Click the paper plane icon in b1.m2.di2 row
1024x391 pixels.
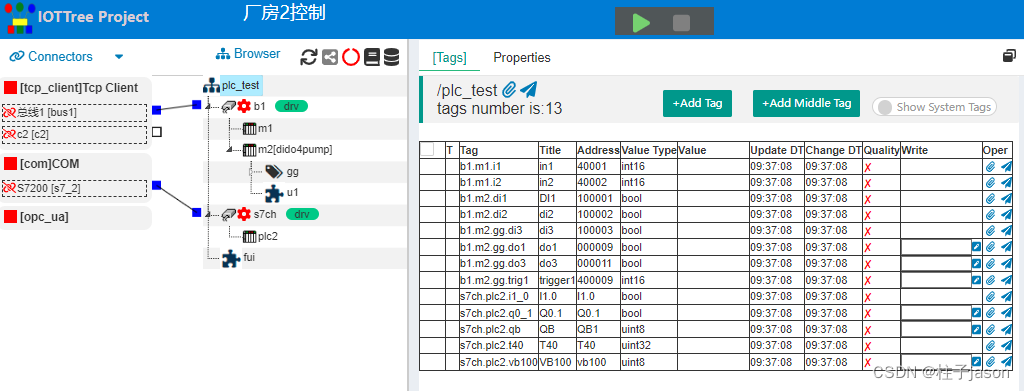tap(1006, 215)
